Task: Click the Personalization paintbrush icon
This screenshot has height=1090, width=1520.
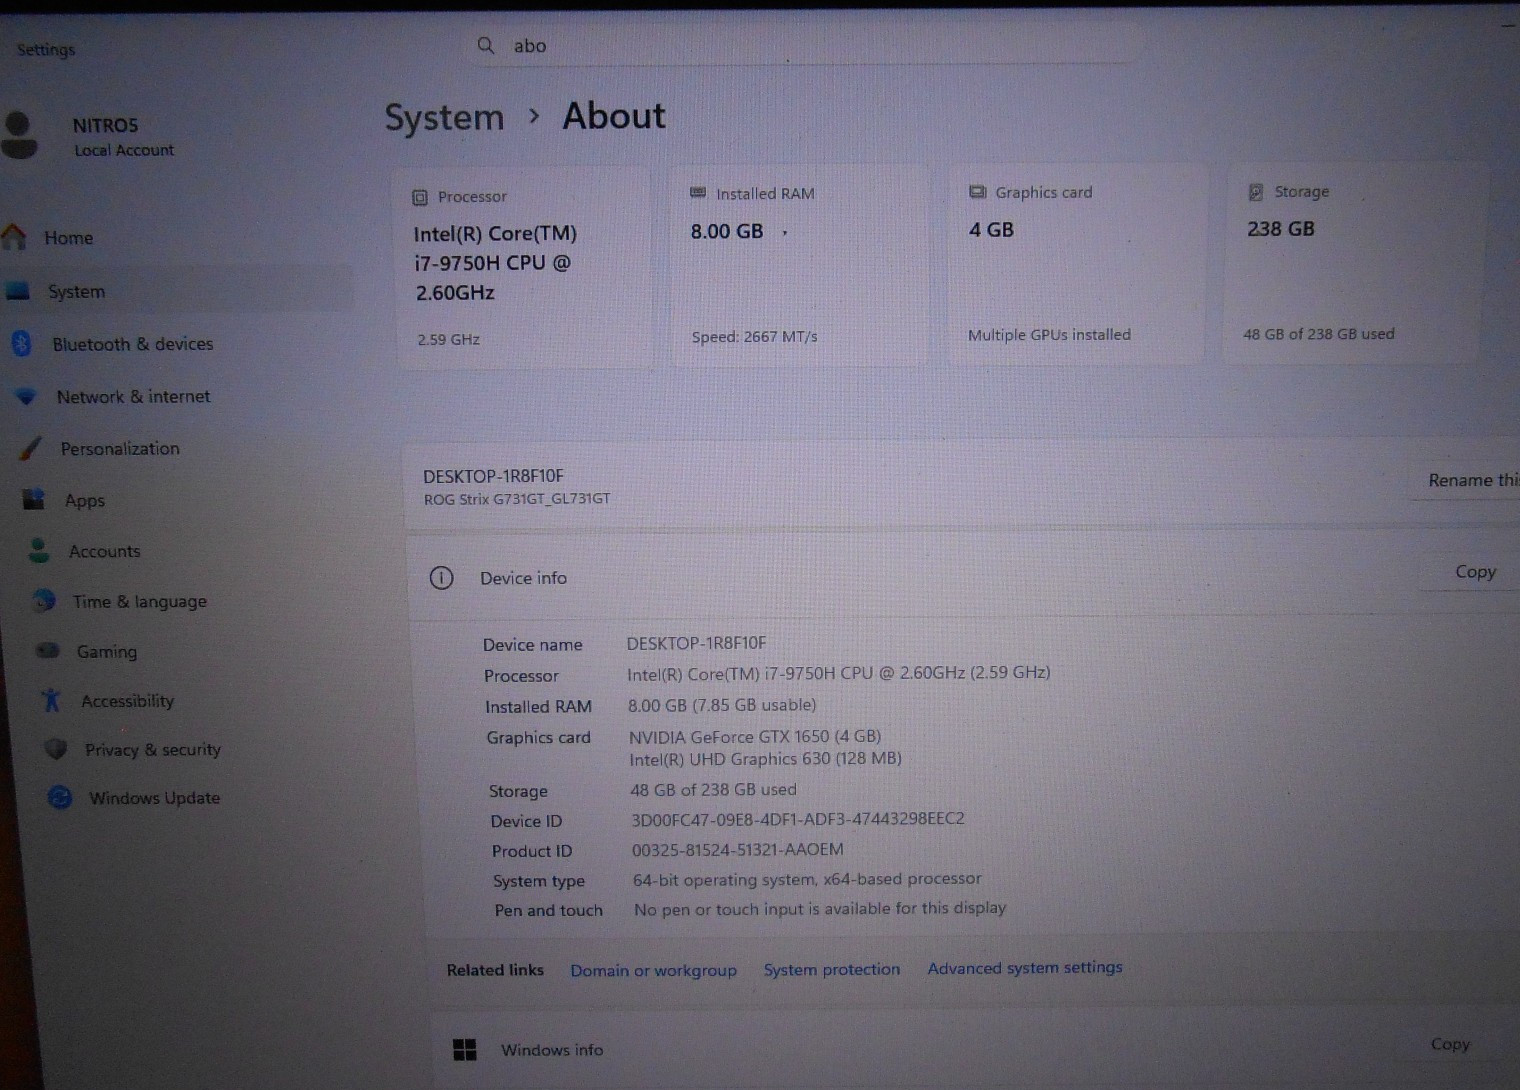Action: coord(31,448)
